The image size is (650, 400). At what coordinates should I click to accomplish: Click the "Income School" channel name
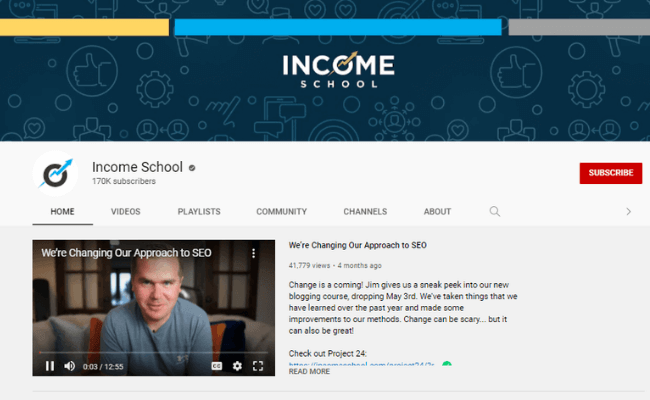click(137, 167)
